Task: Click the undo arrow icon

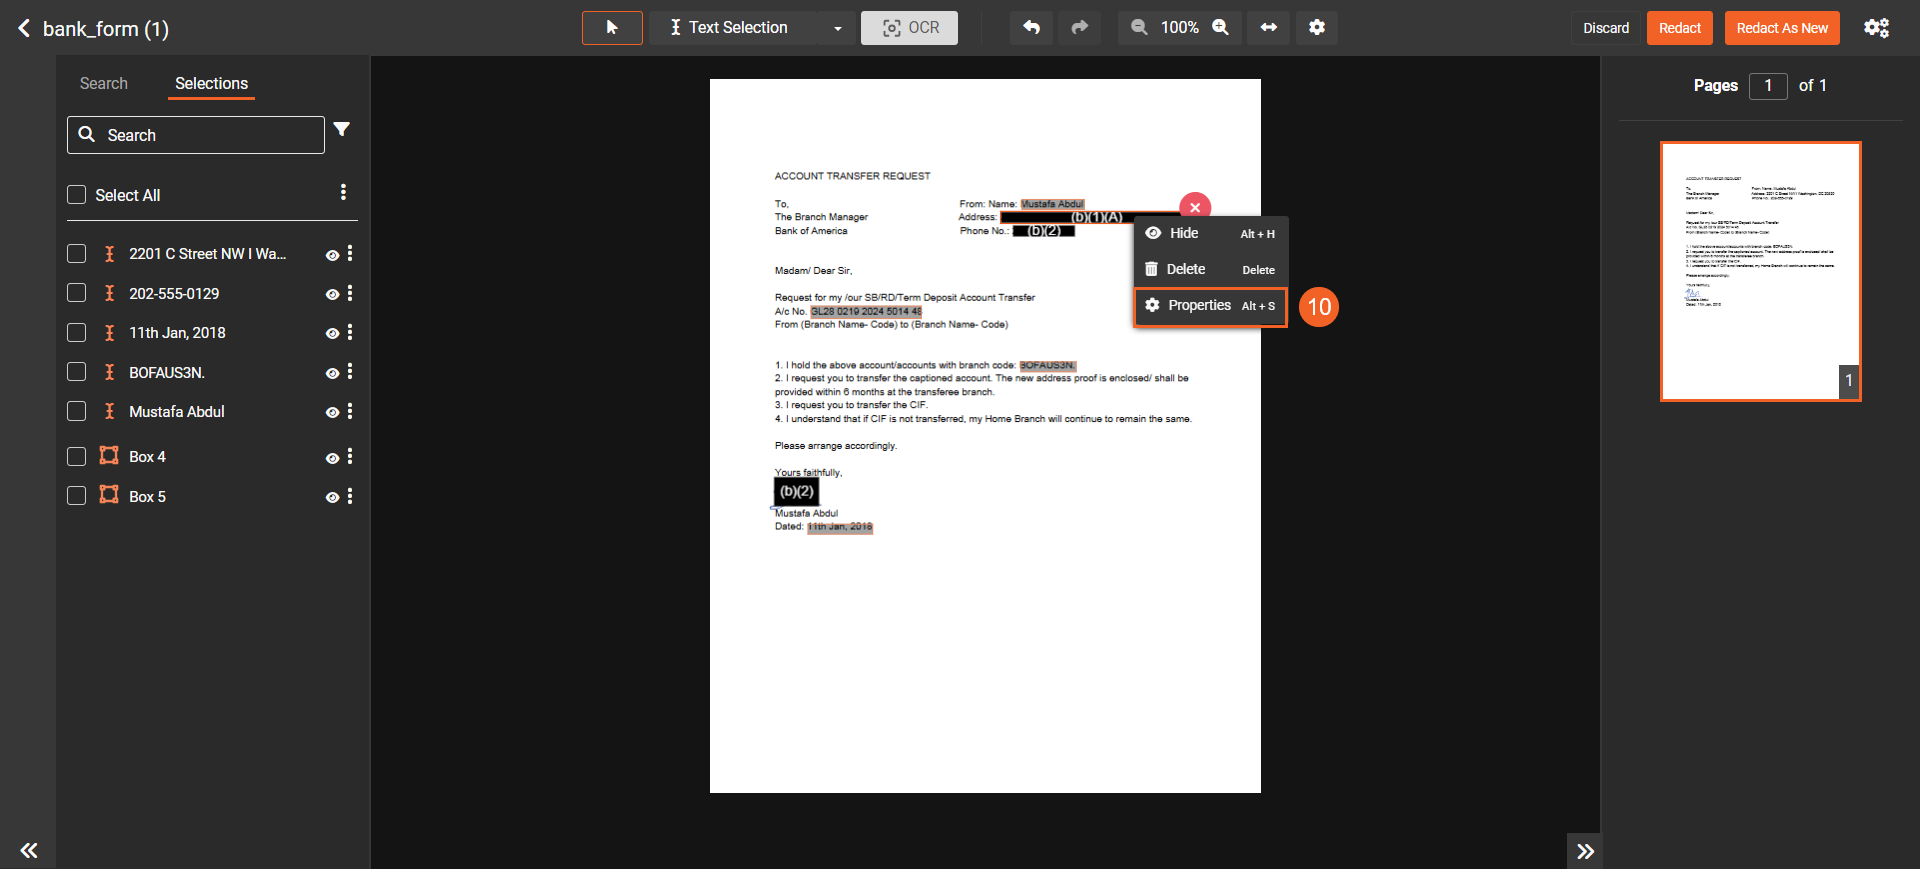Action: [1031, 28]
